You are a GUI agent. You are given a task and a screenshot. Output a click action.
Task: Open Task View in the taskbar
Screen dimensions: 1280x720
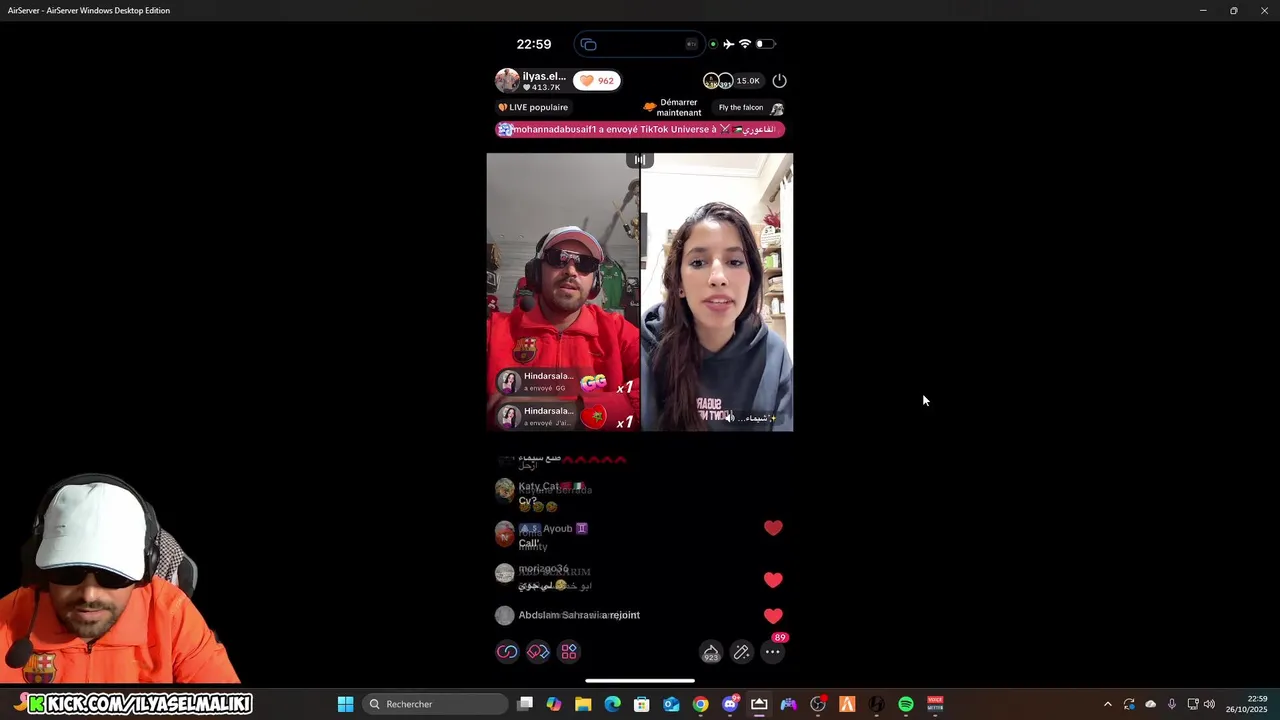tap(525, 704)
